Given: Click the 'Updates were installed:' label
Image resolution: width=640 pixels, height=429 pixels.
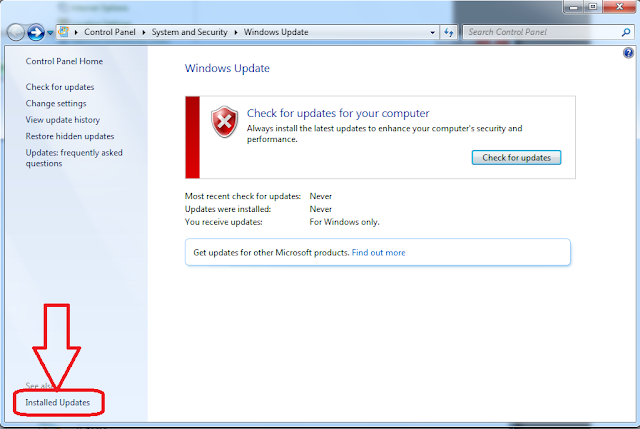Looking at the screenshot, I should [228, 209].
